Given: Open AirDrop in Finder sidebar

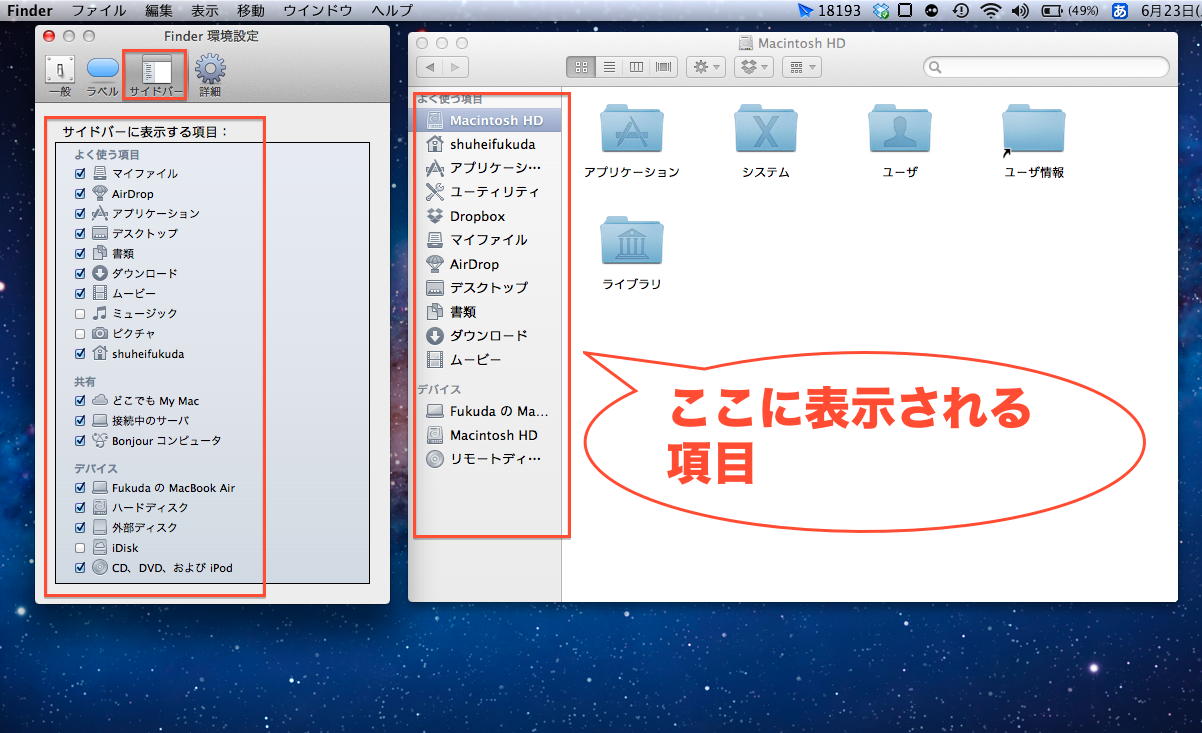Looking at the screenshot, I should 486,264.
